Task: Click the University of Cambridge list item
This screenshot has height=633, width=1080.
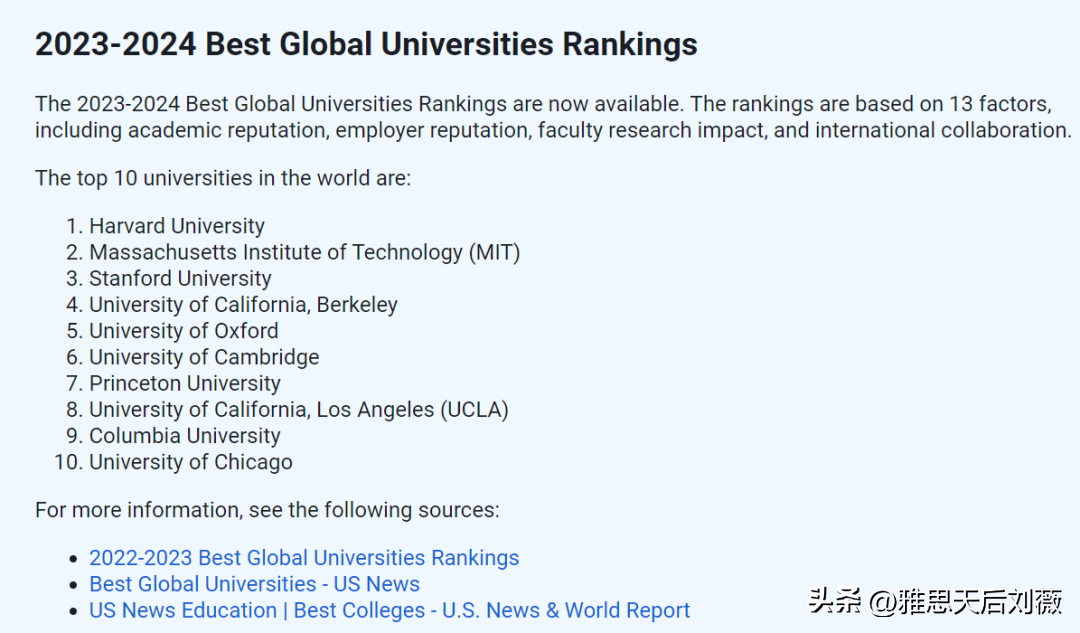Action: click(204, 357)
